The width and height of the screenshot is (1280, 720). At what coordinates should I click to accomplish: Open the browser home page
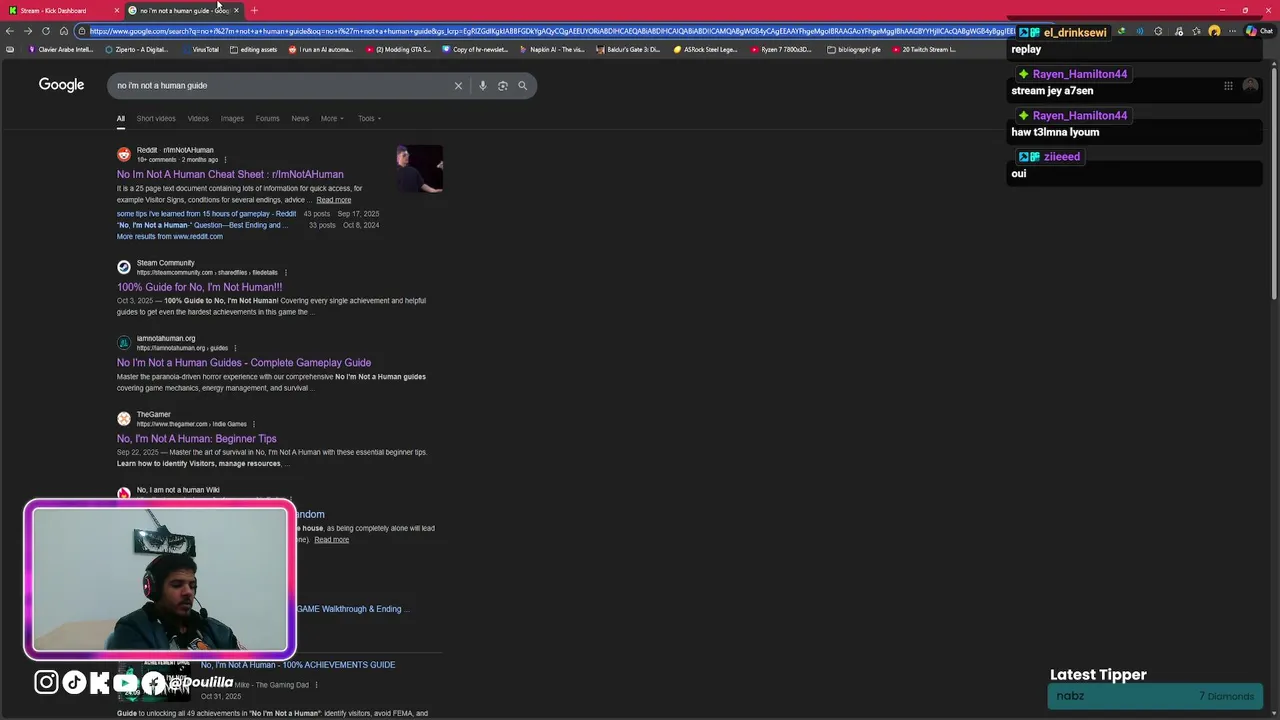click(x=63, y=31)
